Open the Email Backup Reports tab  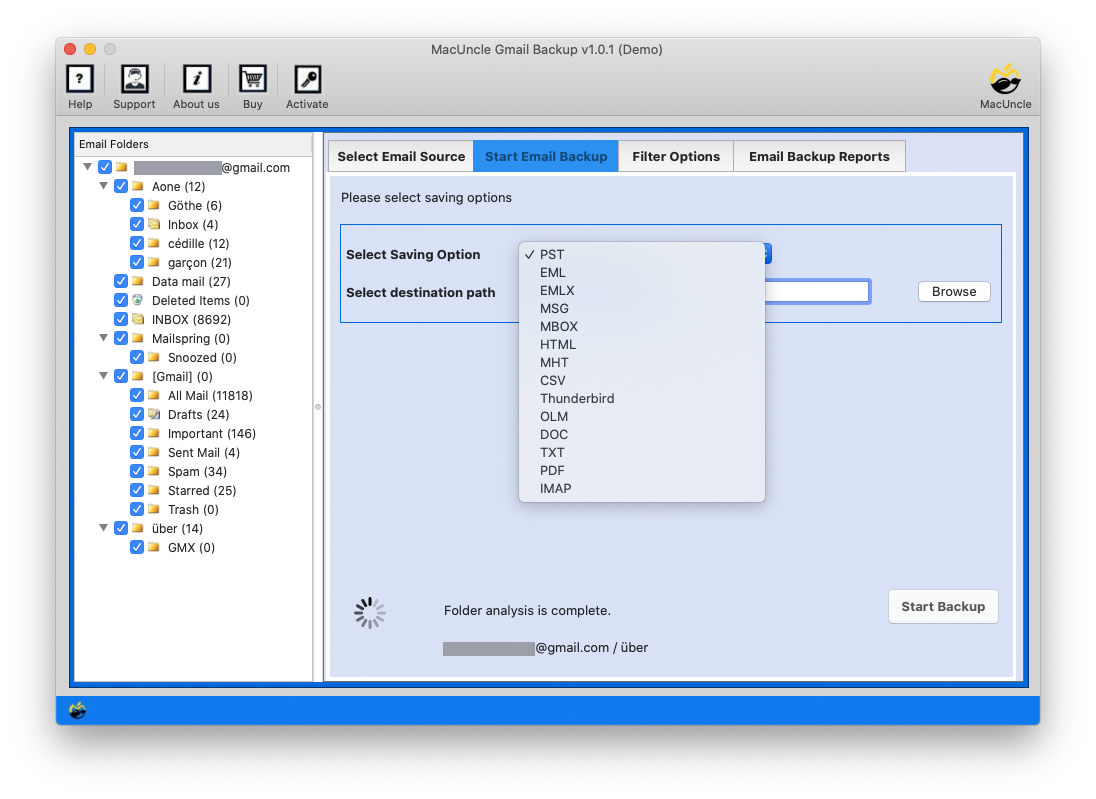[820, 156]
